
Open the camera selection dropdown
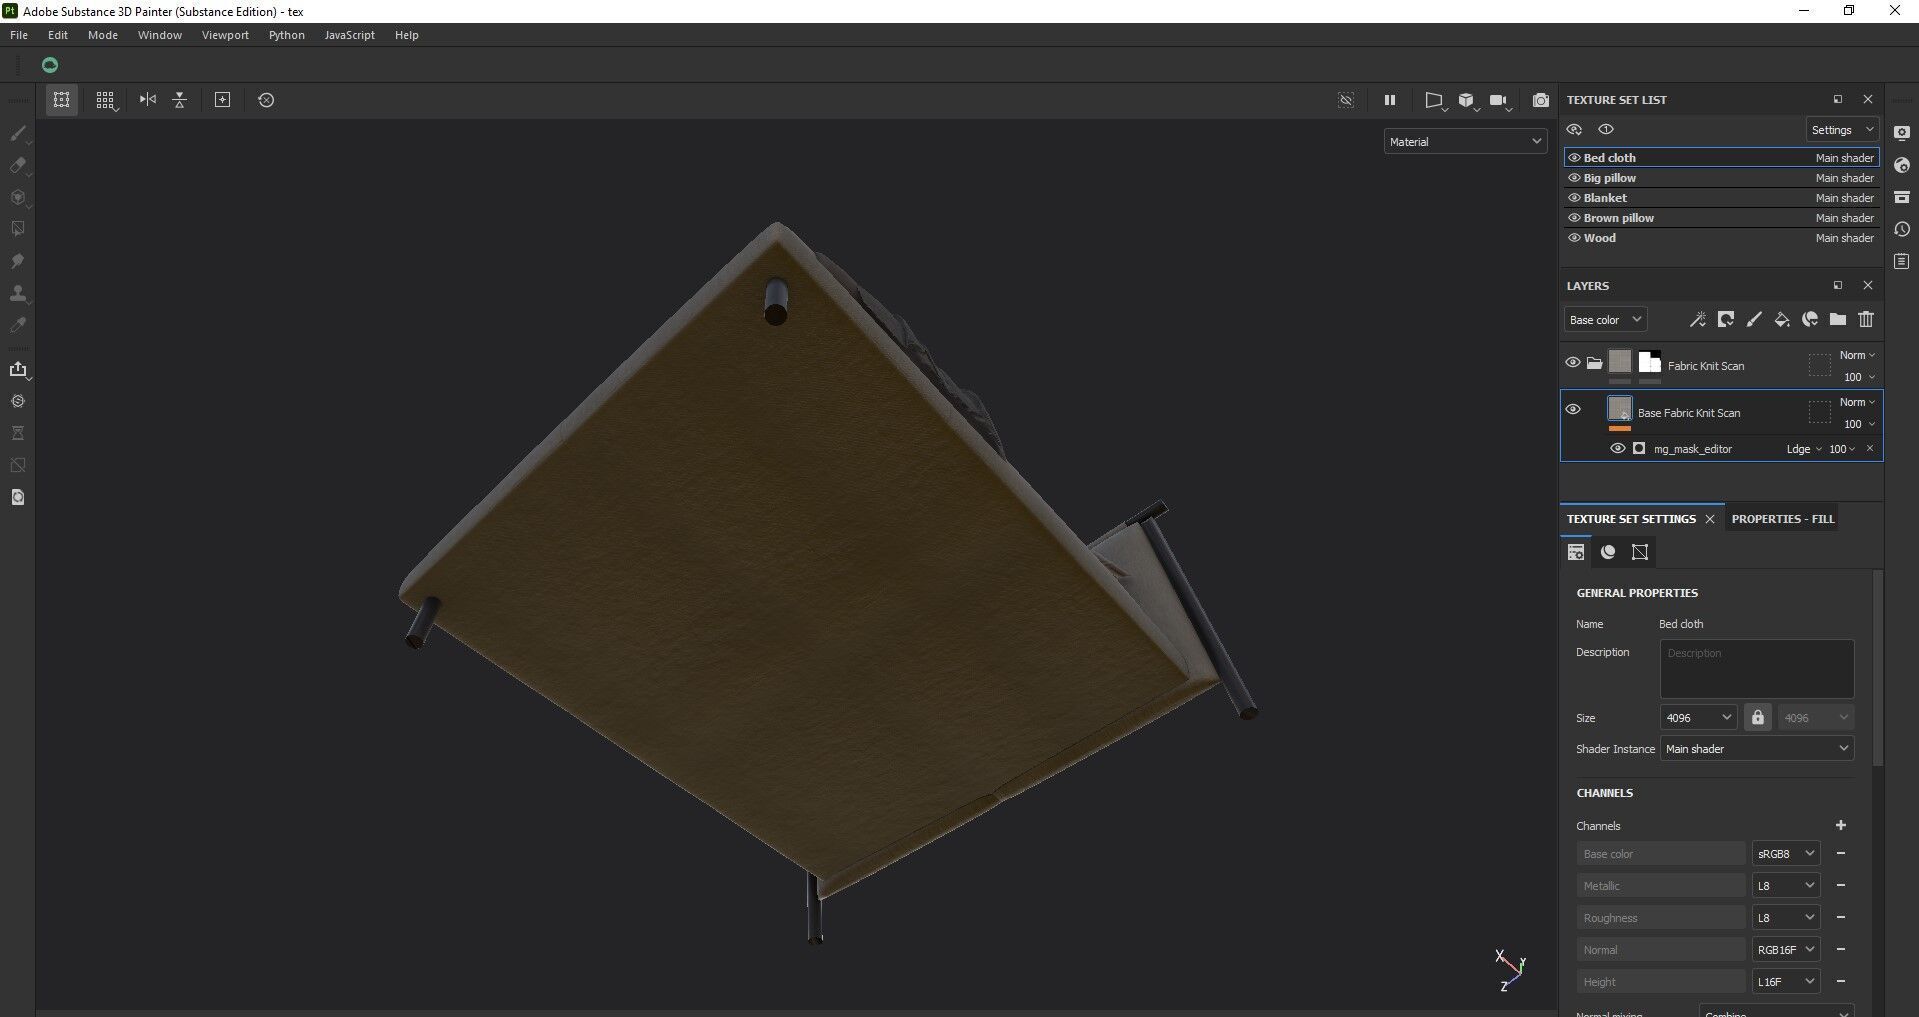tap(1500, 100)
